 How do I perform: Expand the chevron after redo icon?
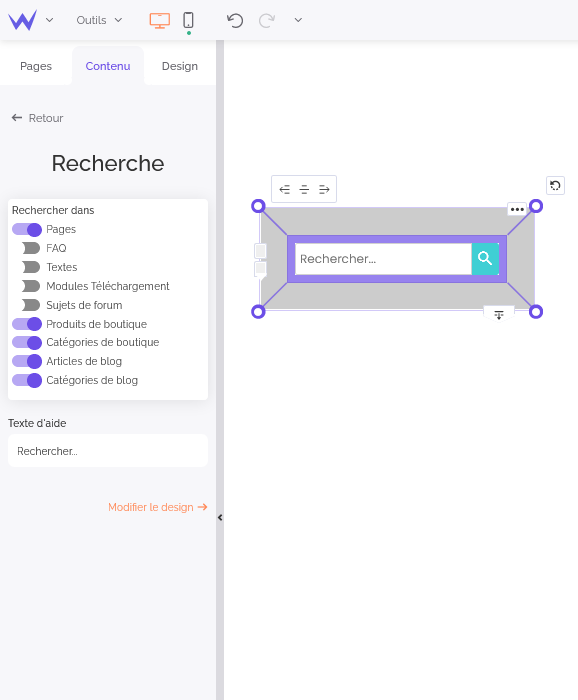298,20
